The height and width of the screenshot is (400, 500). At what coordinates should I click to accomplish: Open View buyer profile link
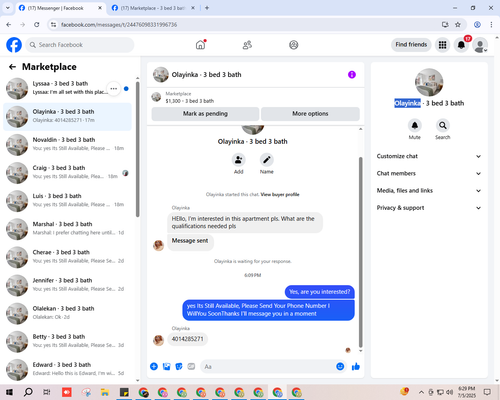coord(280,195)
